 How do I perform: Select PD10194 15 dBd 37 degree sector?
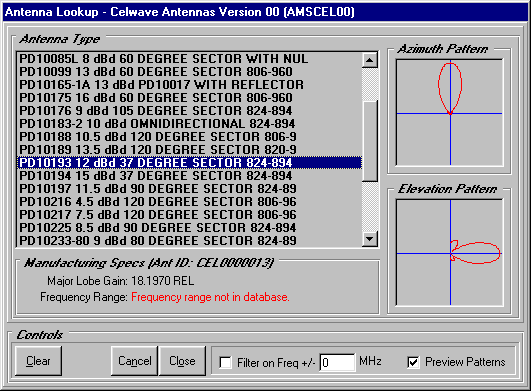(x=189, y=175)
